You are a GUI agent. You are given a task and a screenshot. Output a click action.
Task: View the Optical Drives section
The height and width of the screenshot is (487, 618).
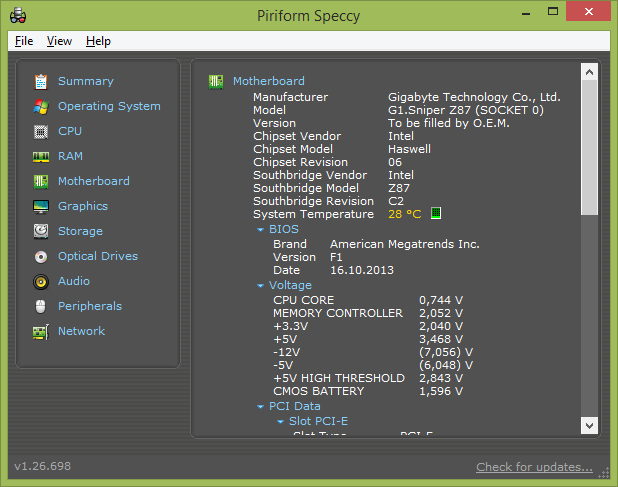(x=98, y=257)
